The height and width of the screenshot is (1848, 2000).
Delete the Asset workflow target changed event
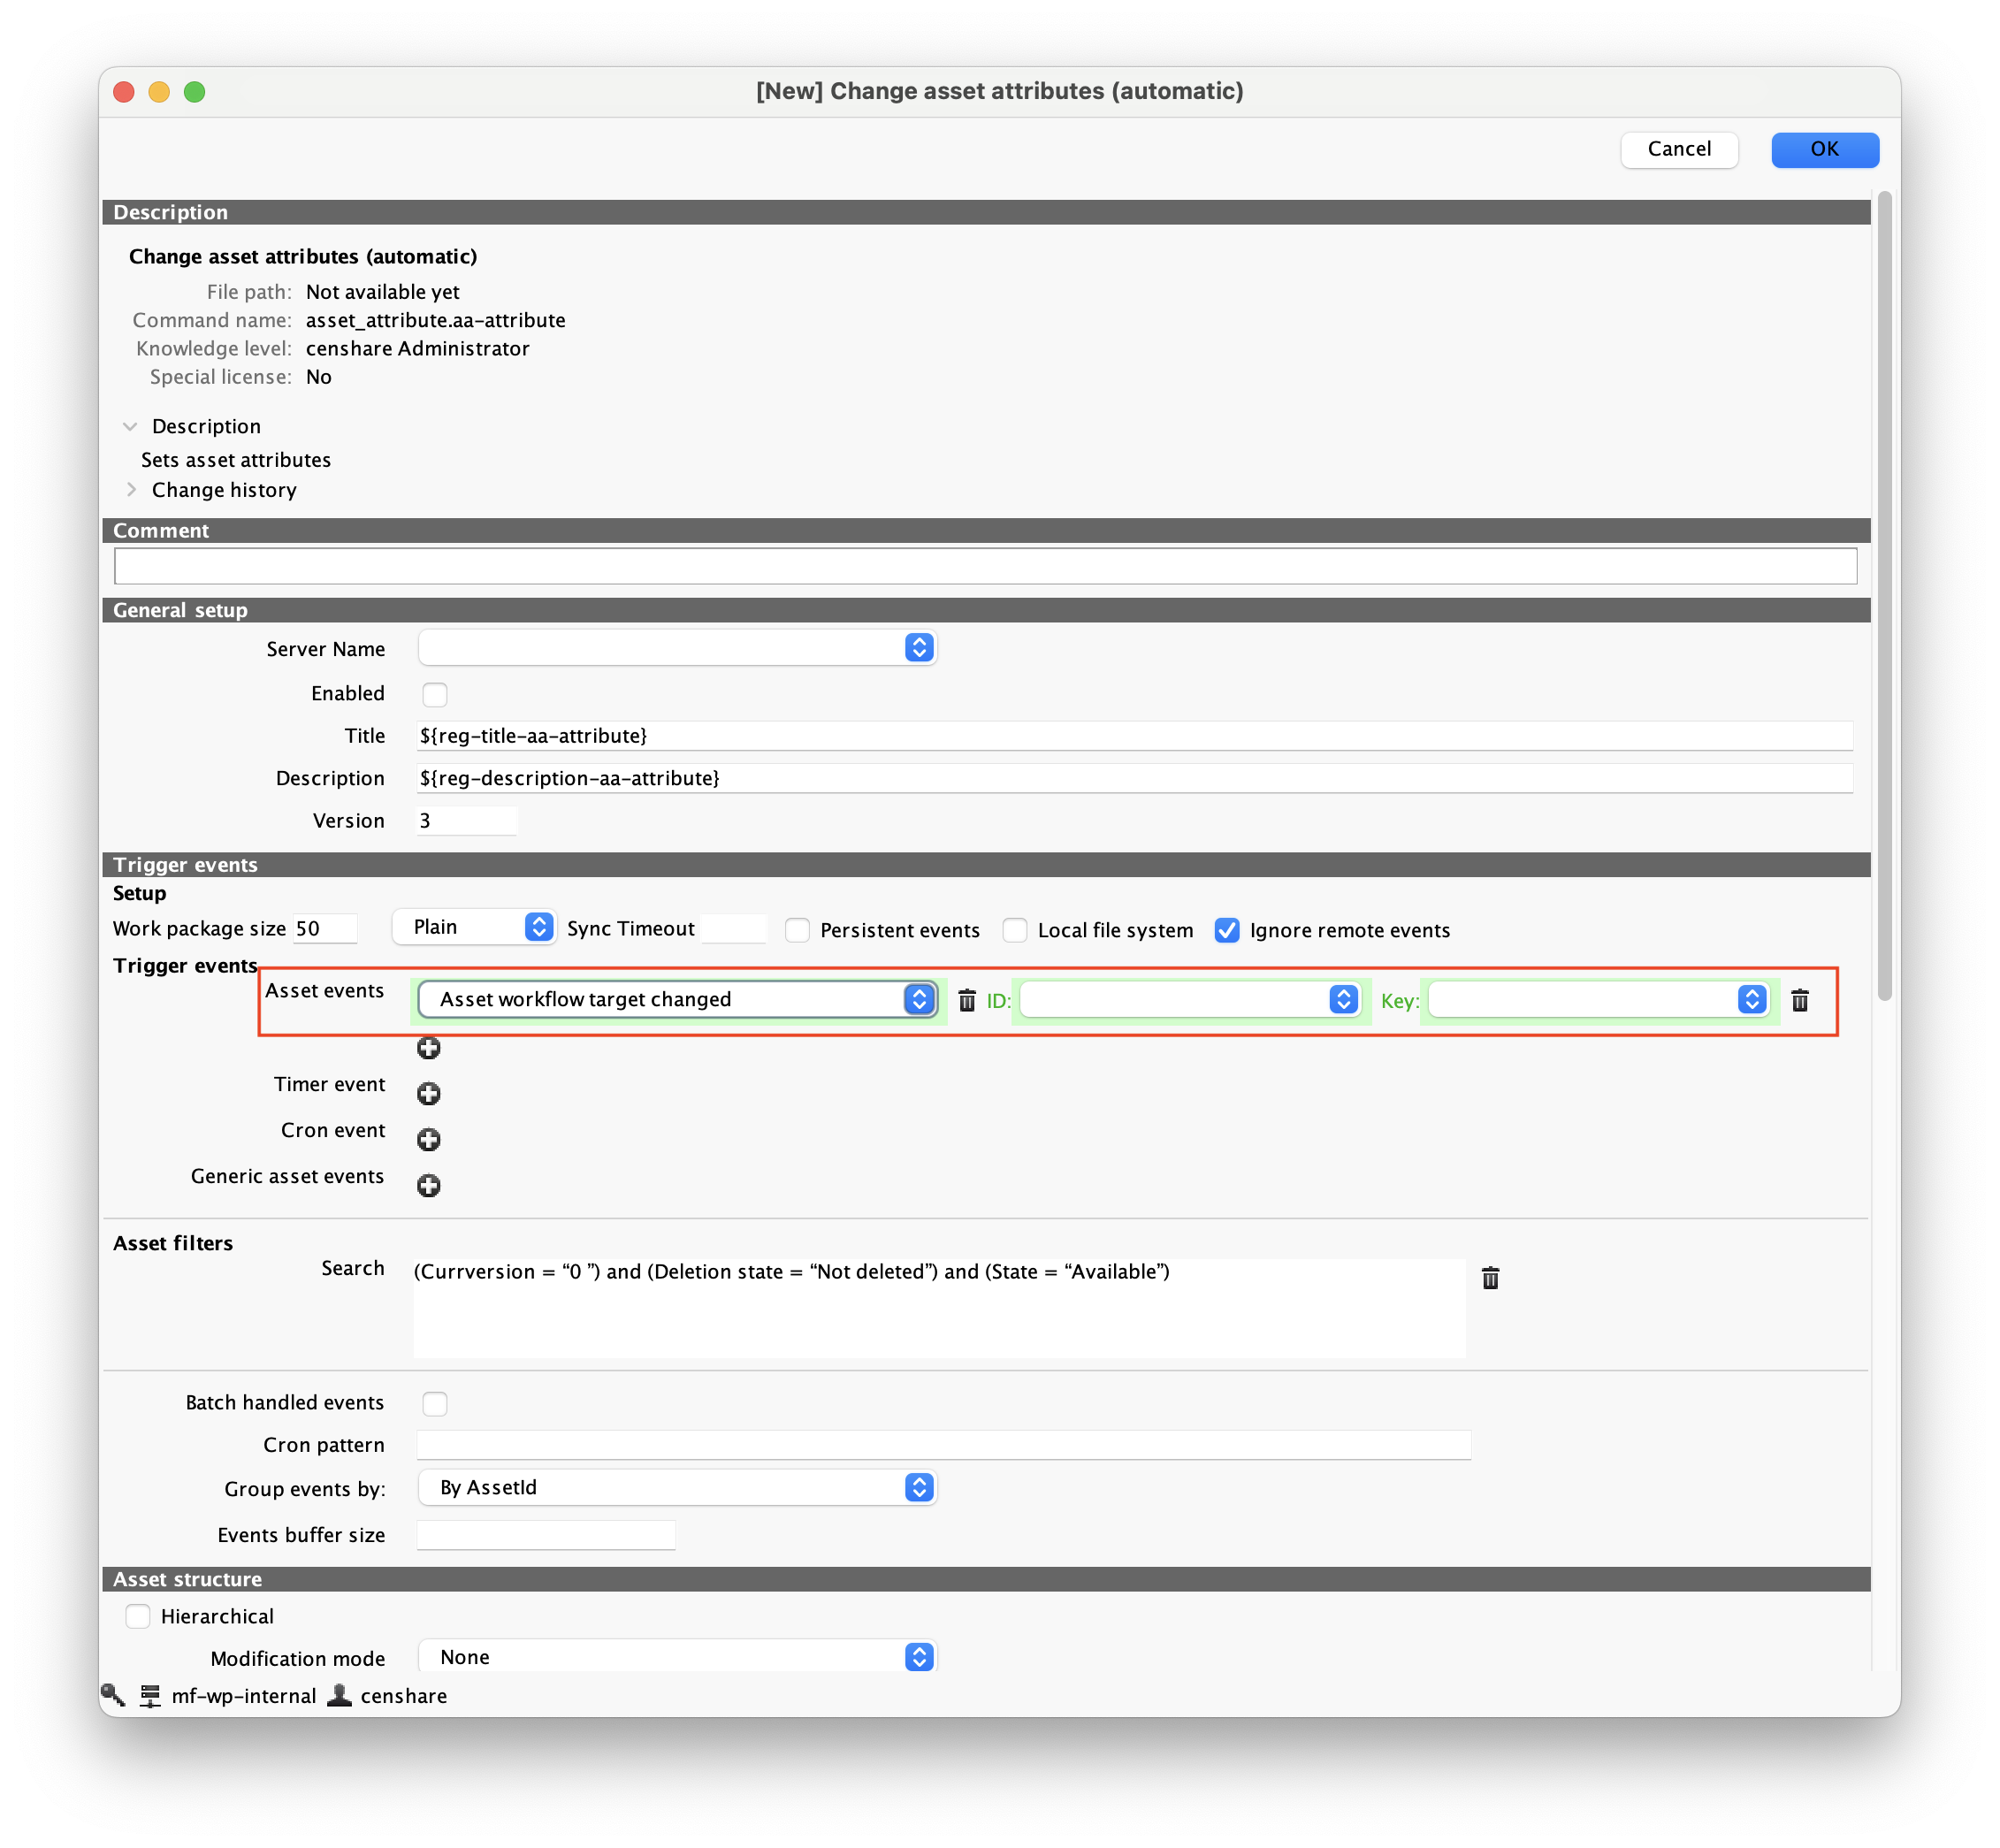point(966,1000)
